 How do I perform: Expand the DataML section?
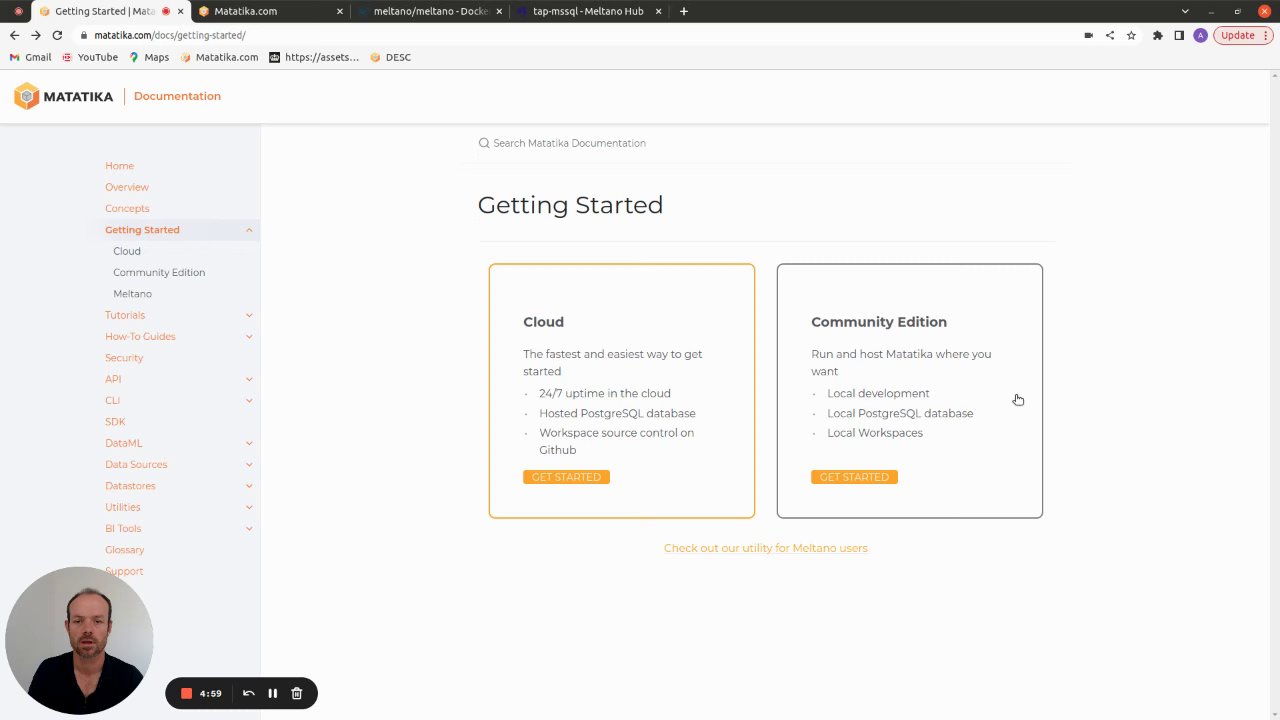(x=249, y=443)
